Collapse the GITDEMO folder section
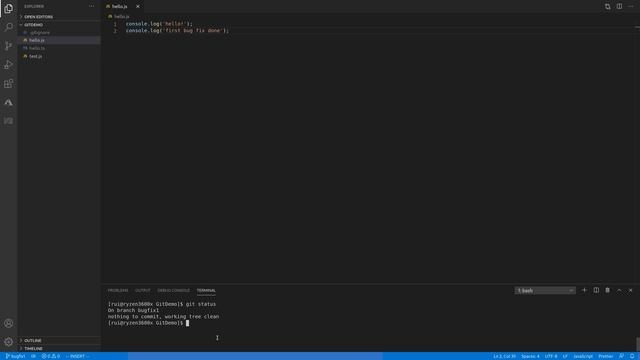The height and width of the screenshot is (360, 640). click(x=59, y=24)
